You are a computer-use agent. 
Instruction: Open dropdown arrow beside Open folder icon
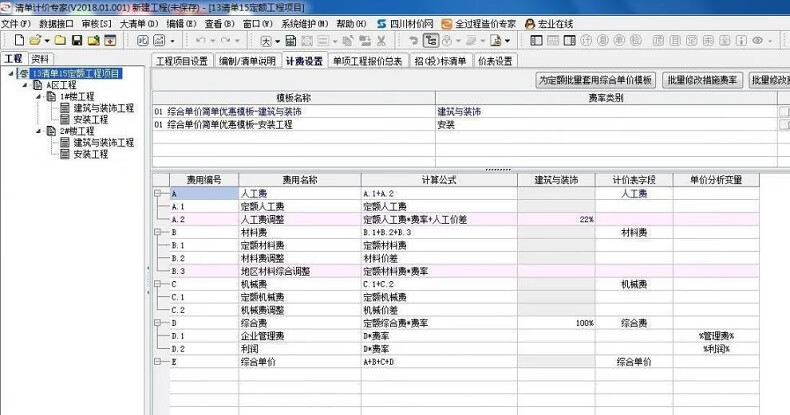click(x=47, y=41)
